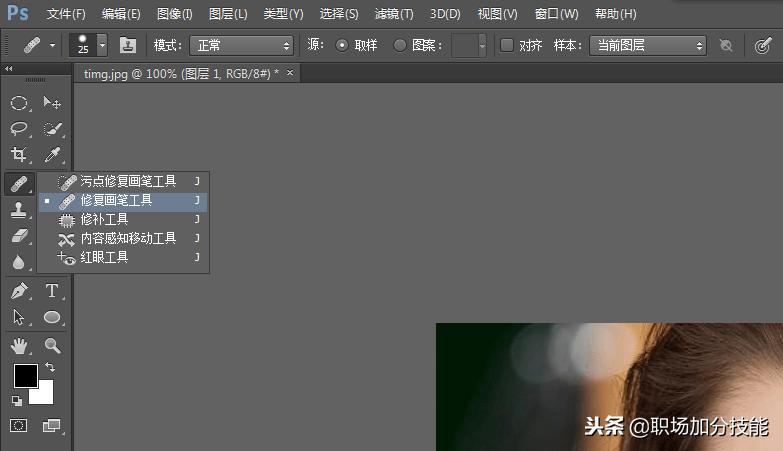Open the 滤镜(T) menu
Viewport: 783px width, 451px height.
tap(394, 13)
